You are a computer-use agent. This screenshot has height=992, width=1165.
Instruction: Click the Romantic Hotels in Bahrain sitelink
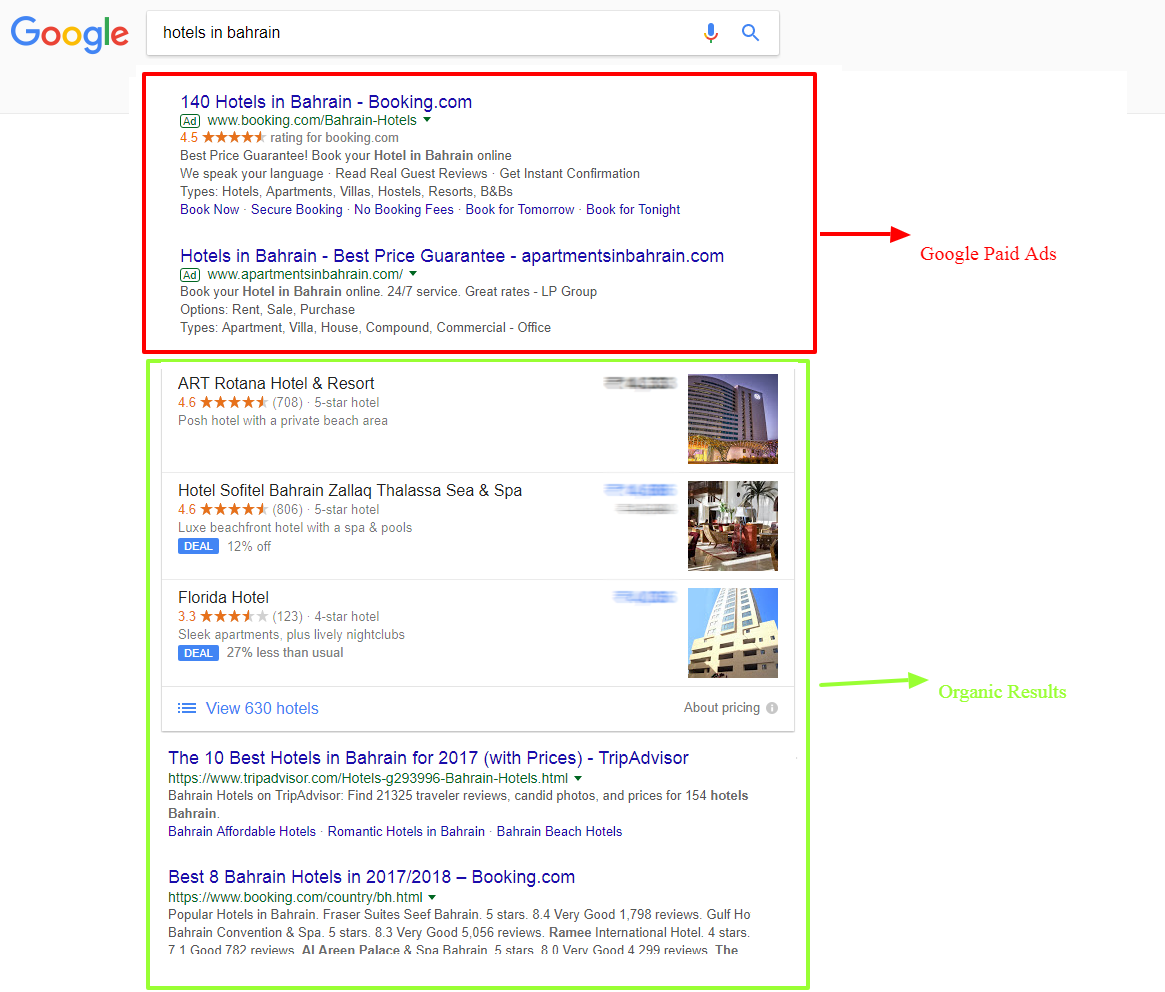coord(406,831)
